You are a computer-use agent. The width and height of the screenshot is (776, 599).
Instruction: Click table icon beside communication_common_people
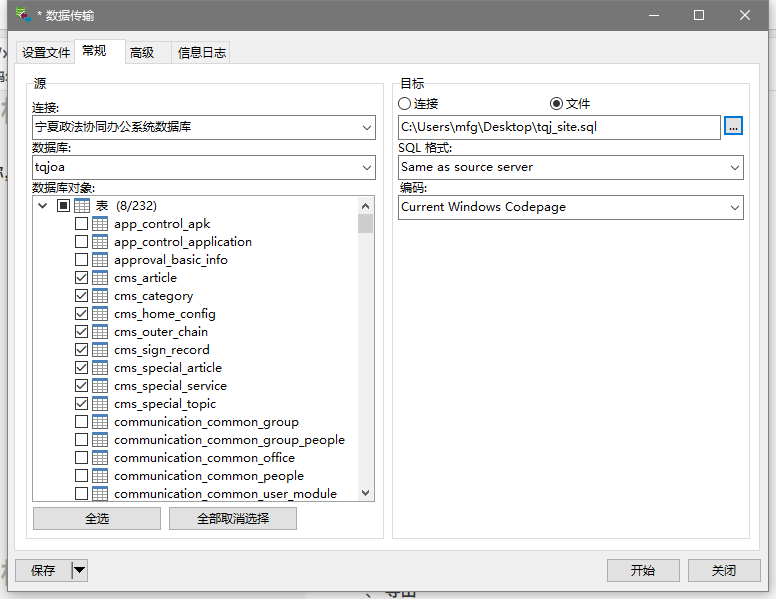coord(100,475)
